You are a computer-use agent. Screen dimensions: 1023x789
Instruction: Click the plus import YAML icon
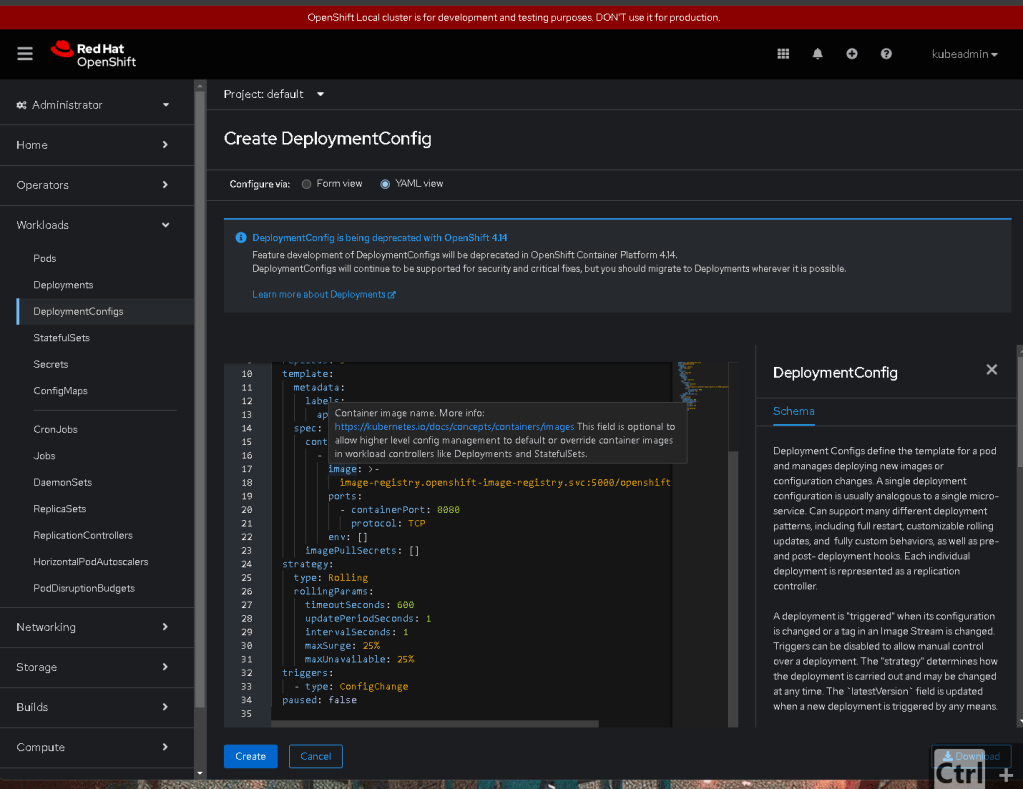point(851,54)
